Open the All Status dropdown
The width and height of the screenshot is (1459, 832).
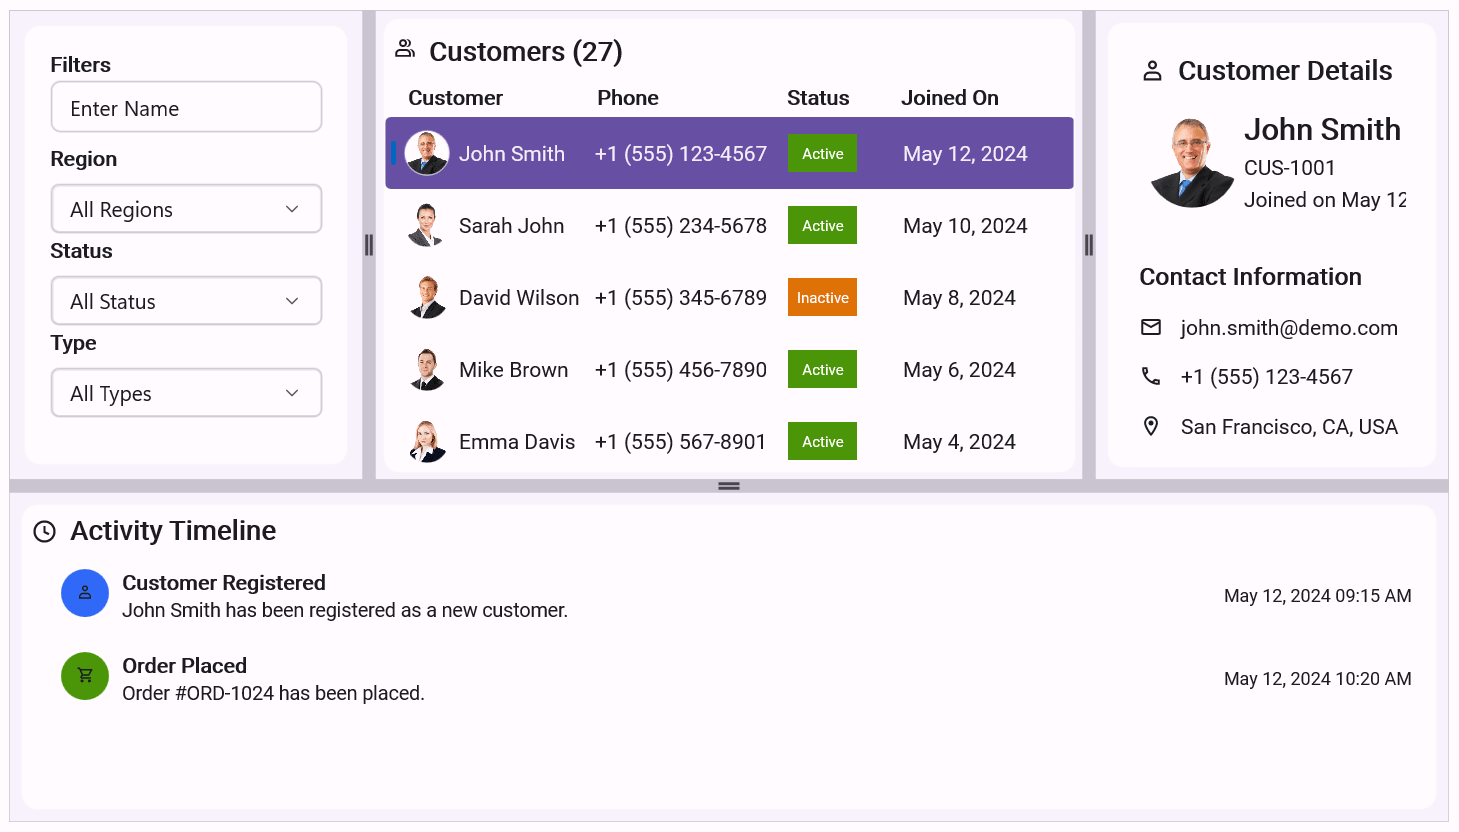pyautogui.click(x=186, y=301)
